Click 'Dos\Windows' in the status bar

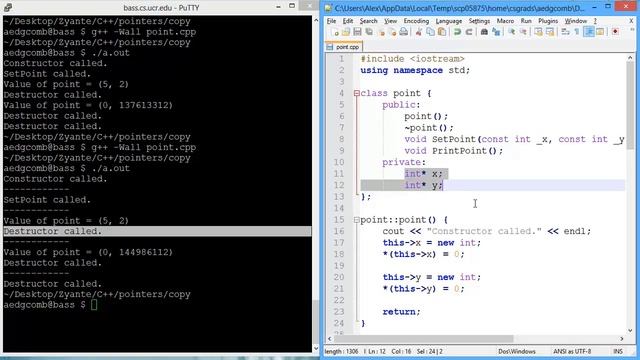pyautogui.click(x=517, y=351)
